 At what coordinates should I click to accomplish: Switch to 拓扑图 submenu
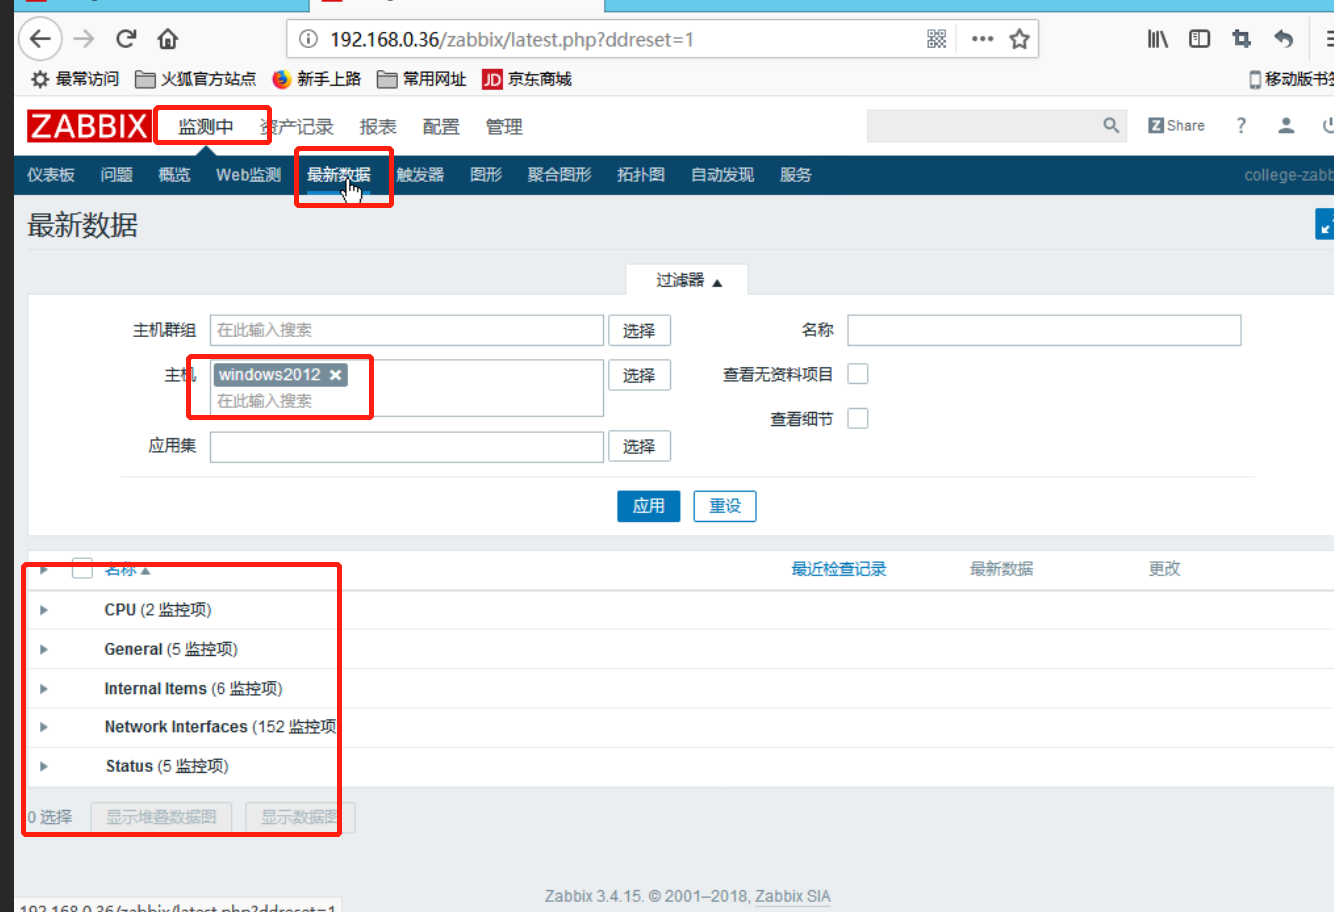pyautogui.click(x=641, y=175)
